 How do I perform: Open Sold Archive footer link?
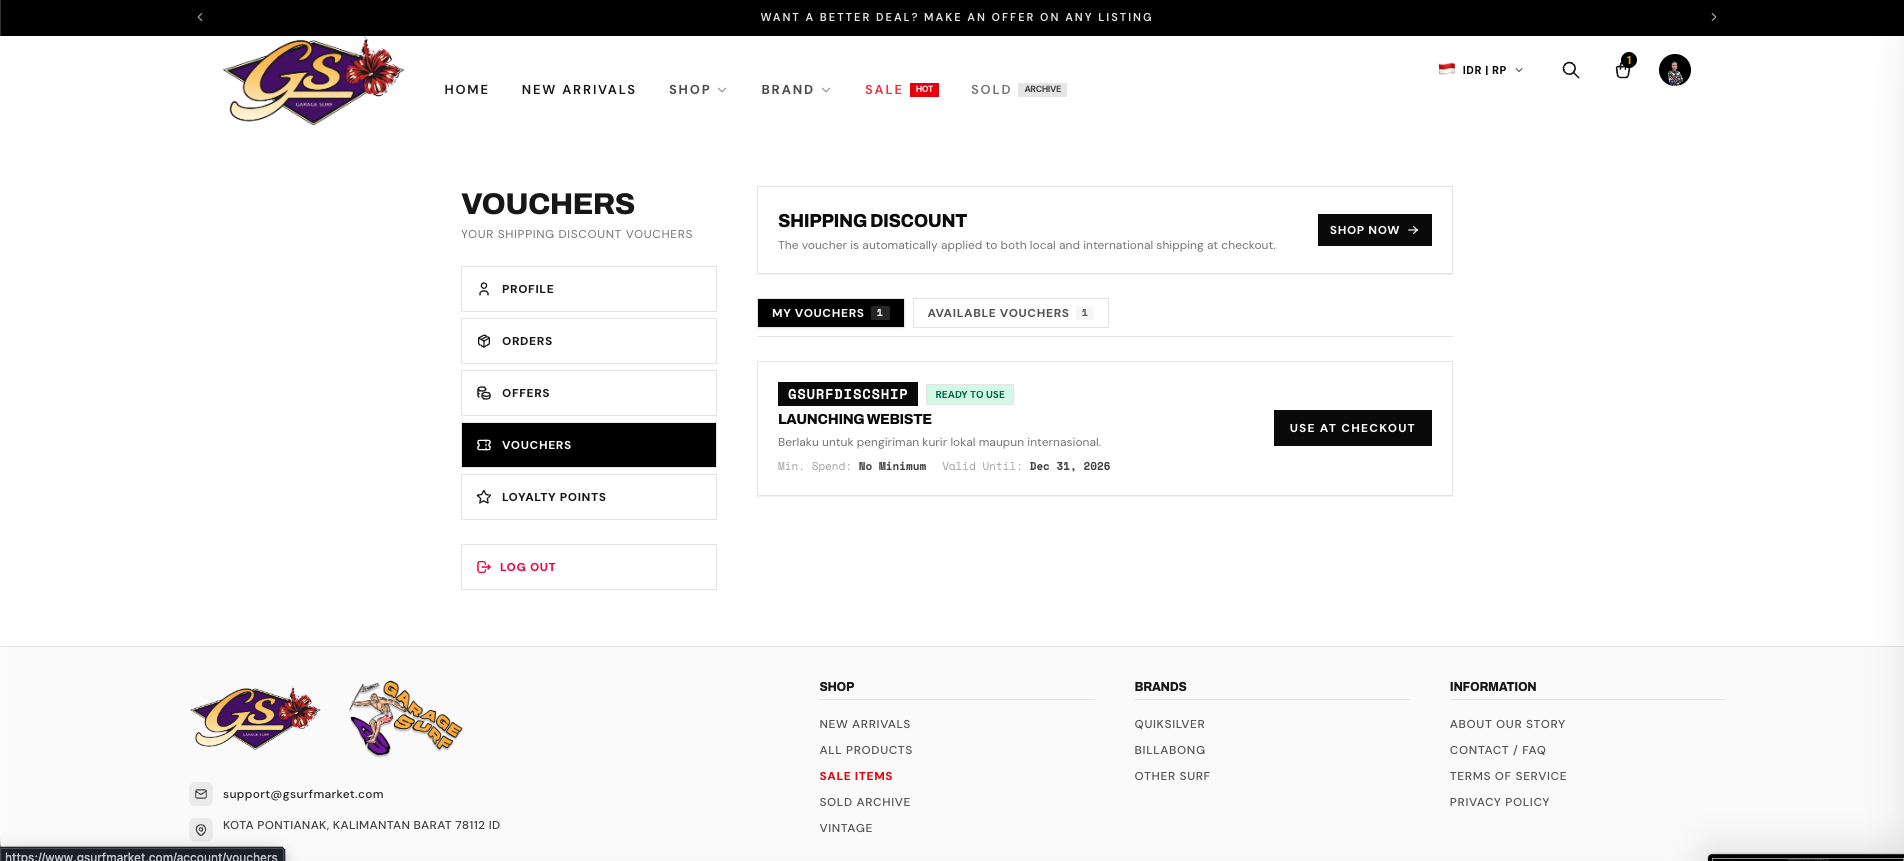click(x=865, y=802)
